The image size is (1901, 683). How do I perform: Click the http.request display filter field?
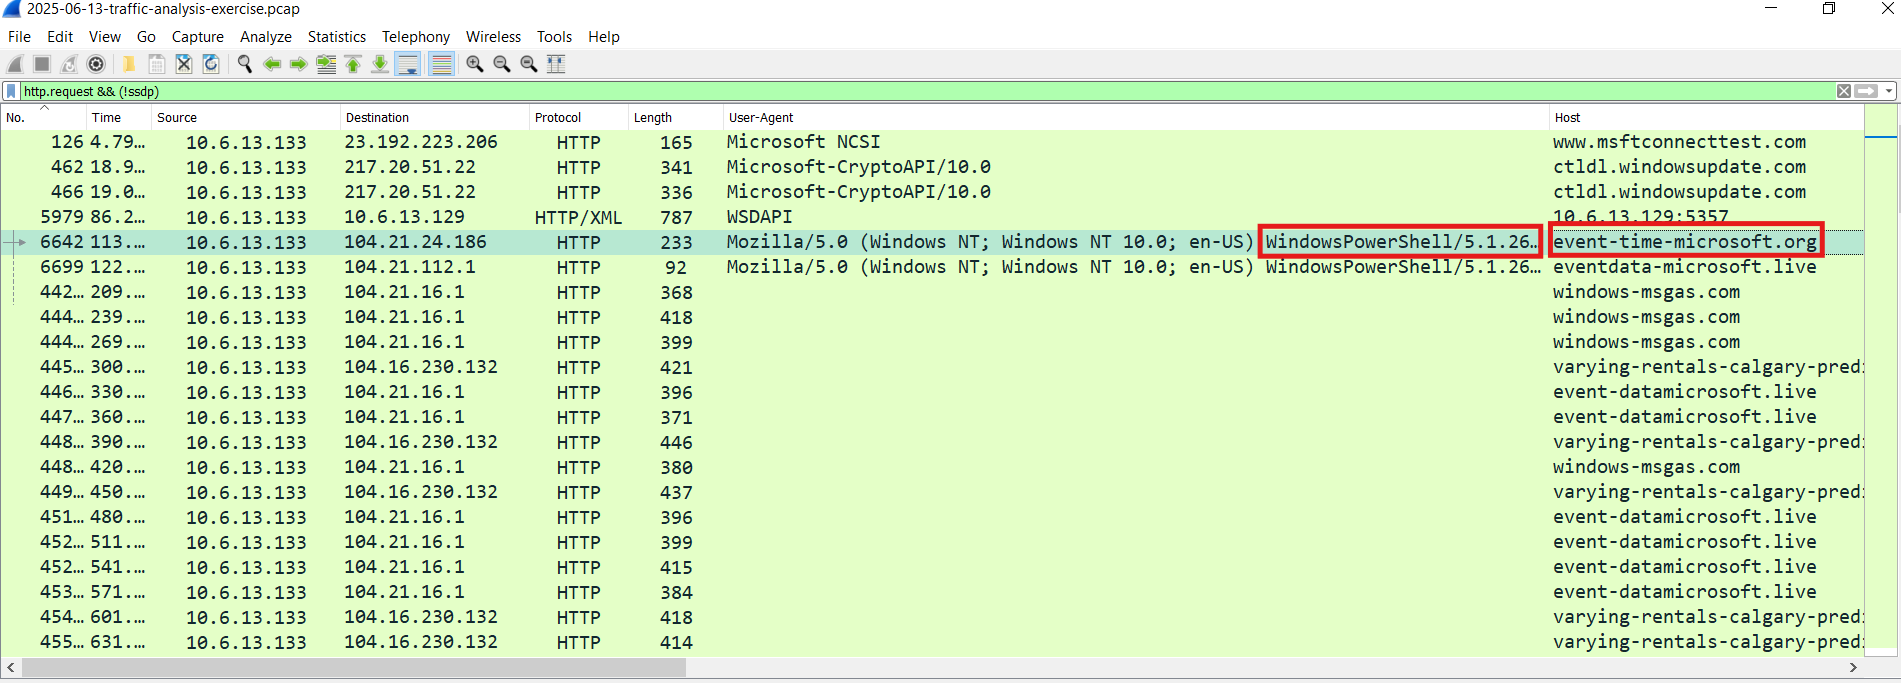coord(900,91)
